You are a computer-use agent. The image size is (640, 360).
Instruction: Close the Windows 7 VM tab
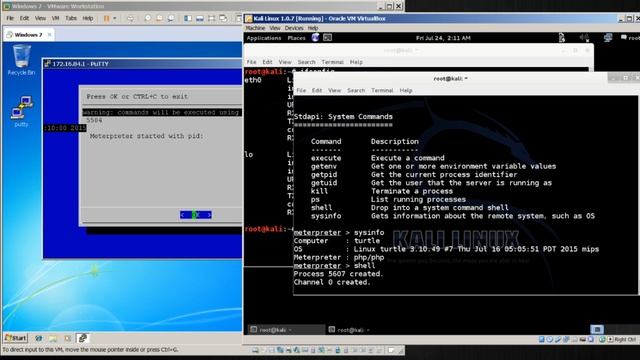coord(49,35)
